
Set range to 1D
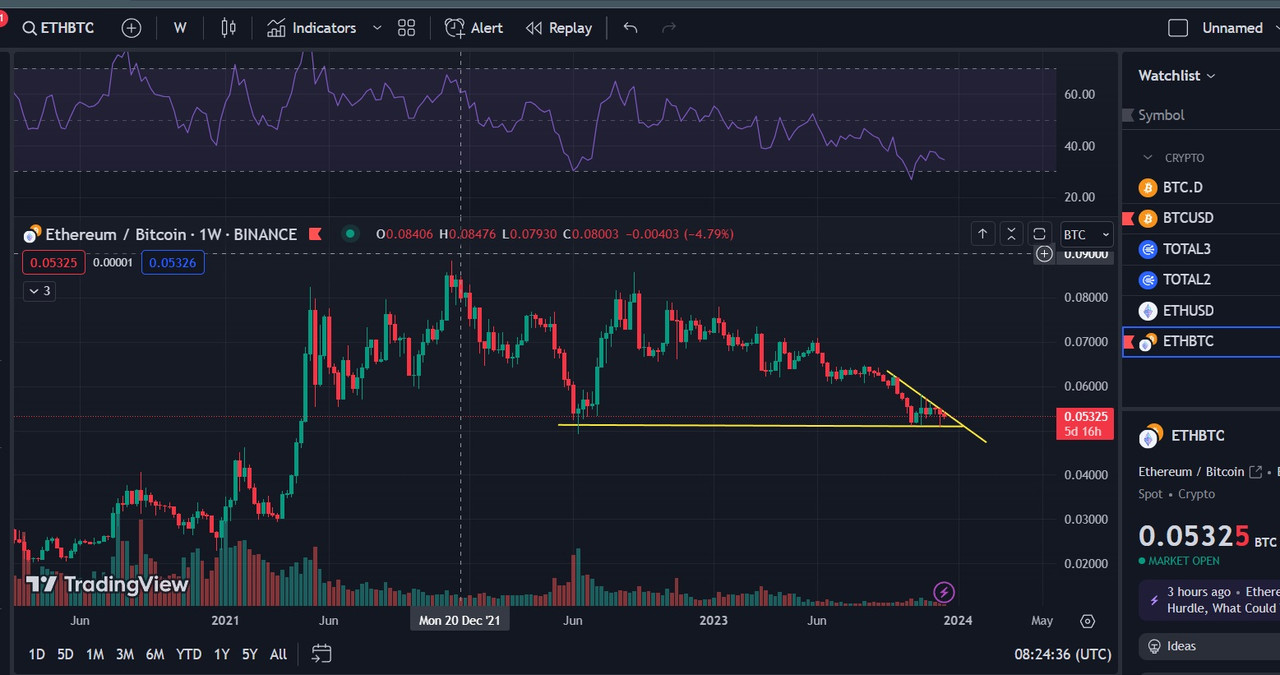point(36,654)
